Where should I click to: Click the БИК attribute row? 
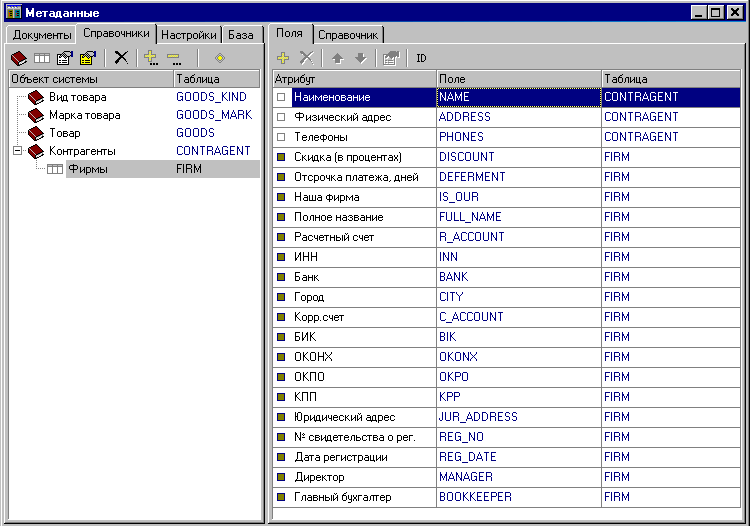[355, 337]
